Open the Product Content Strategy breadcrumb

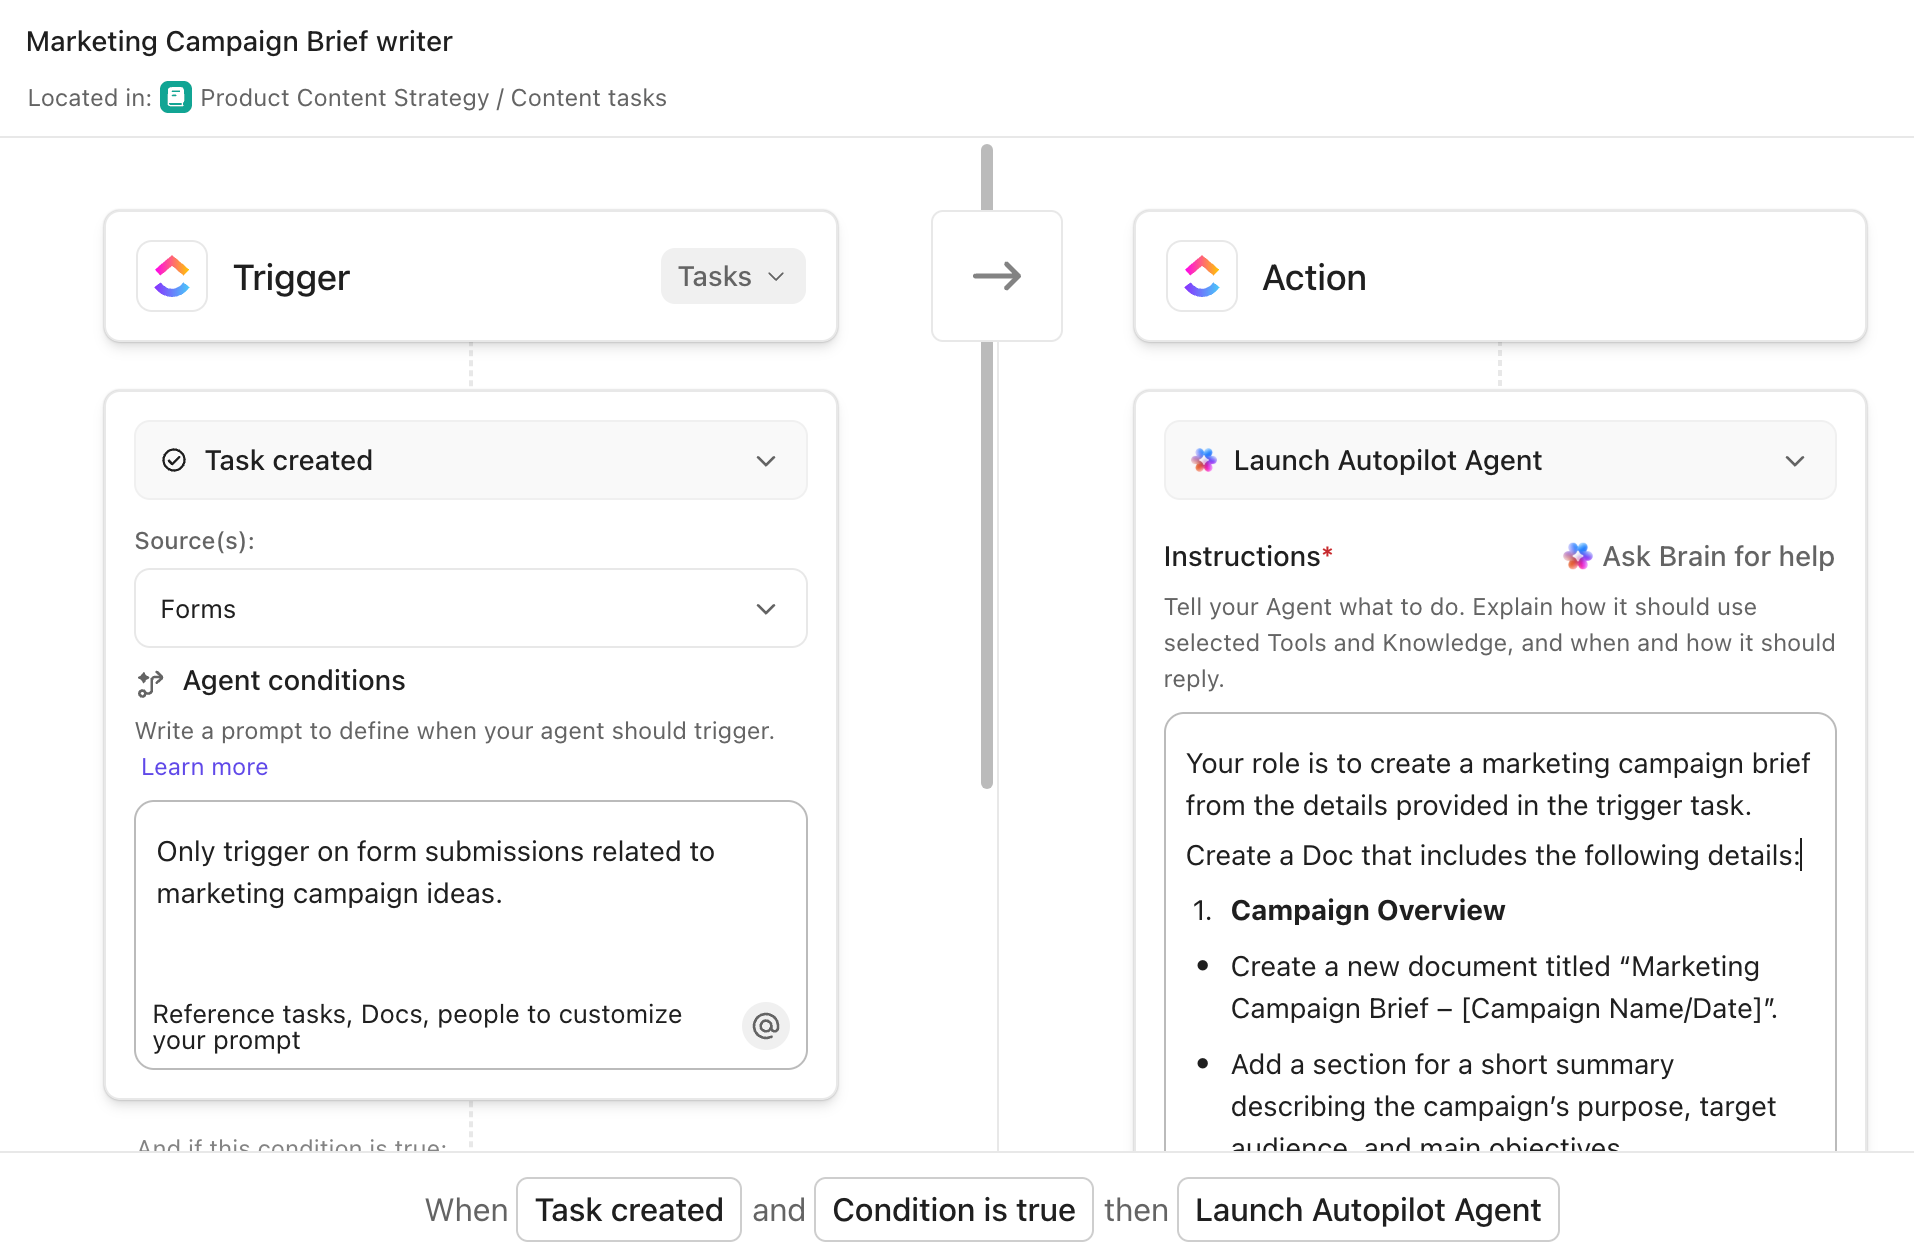[x=345, y=97]
